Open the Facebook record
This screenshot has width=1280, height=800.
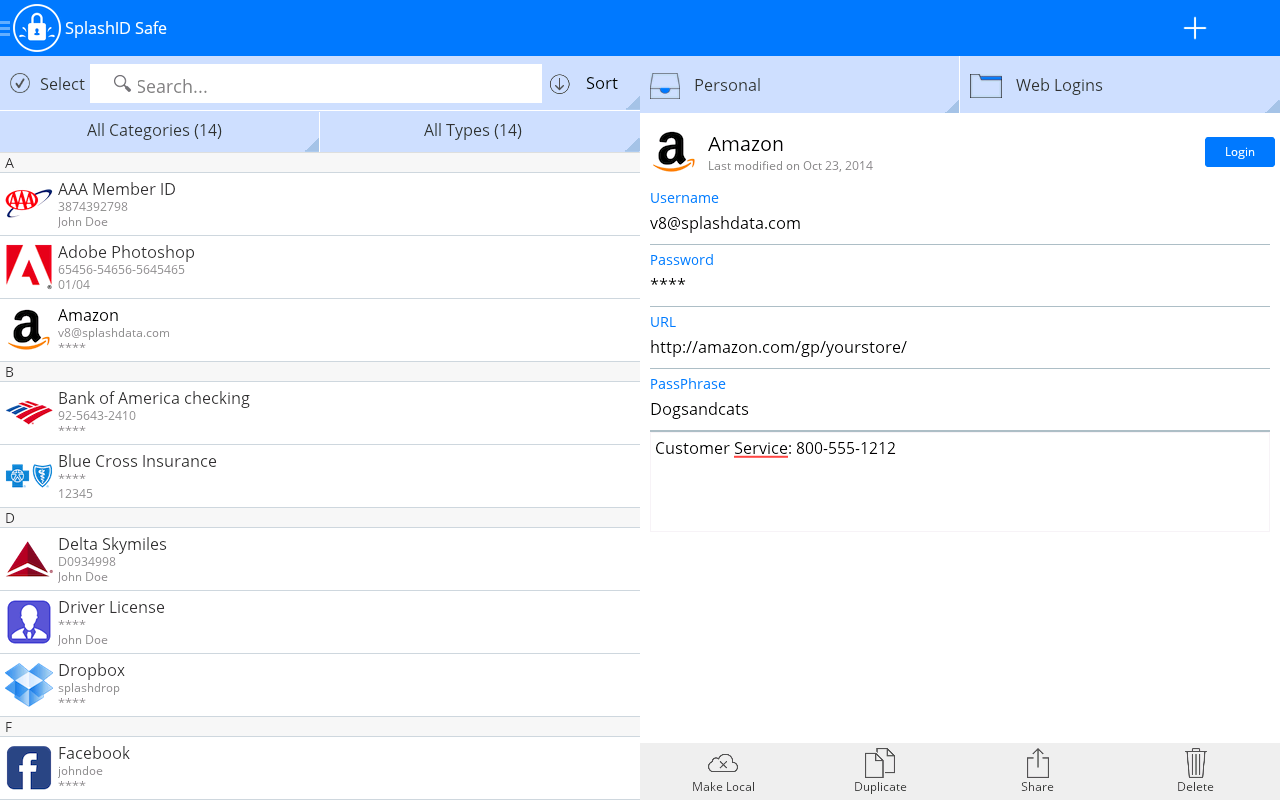coord(320,768)
